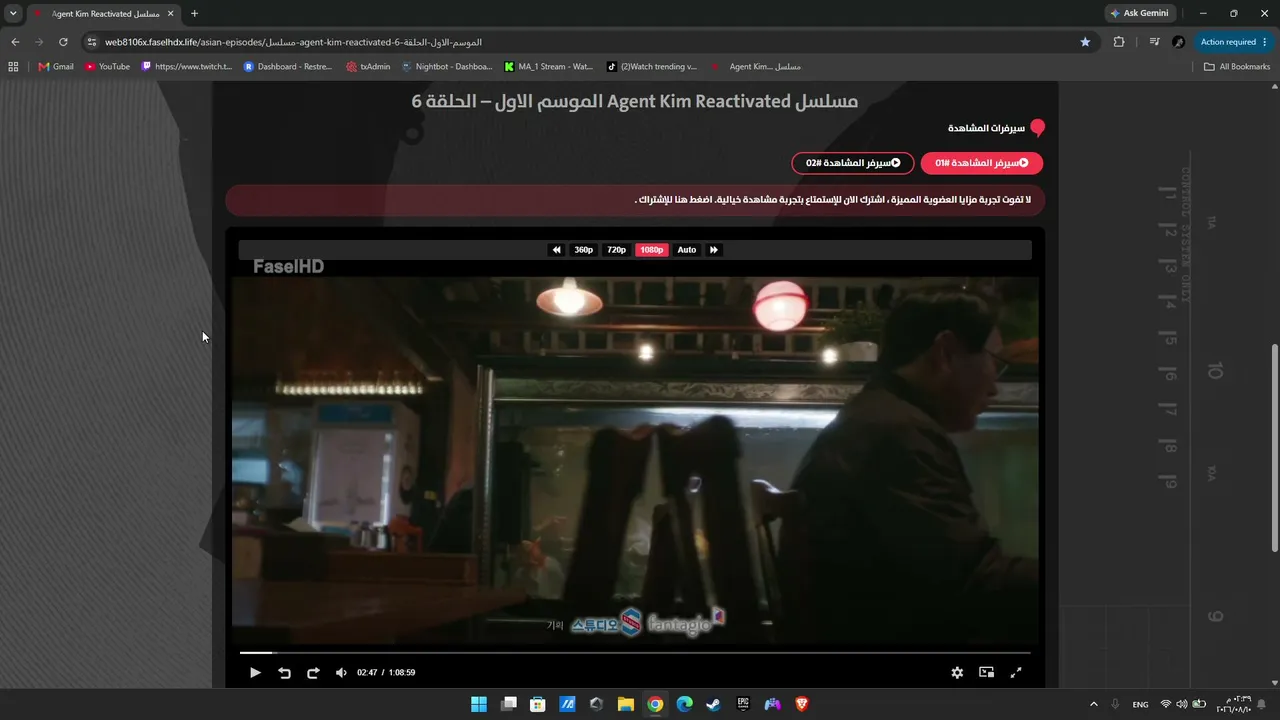Open Epic Games Launcher from the taskbar

tap(743, 704)
